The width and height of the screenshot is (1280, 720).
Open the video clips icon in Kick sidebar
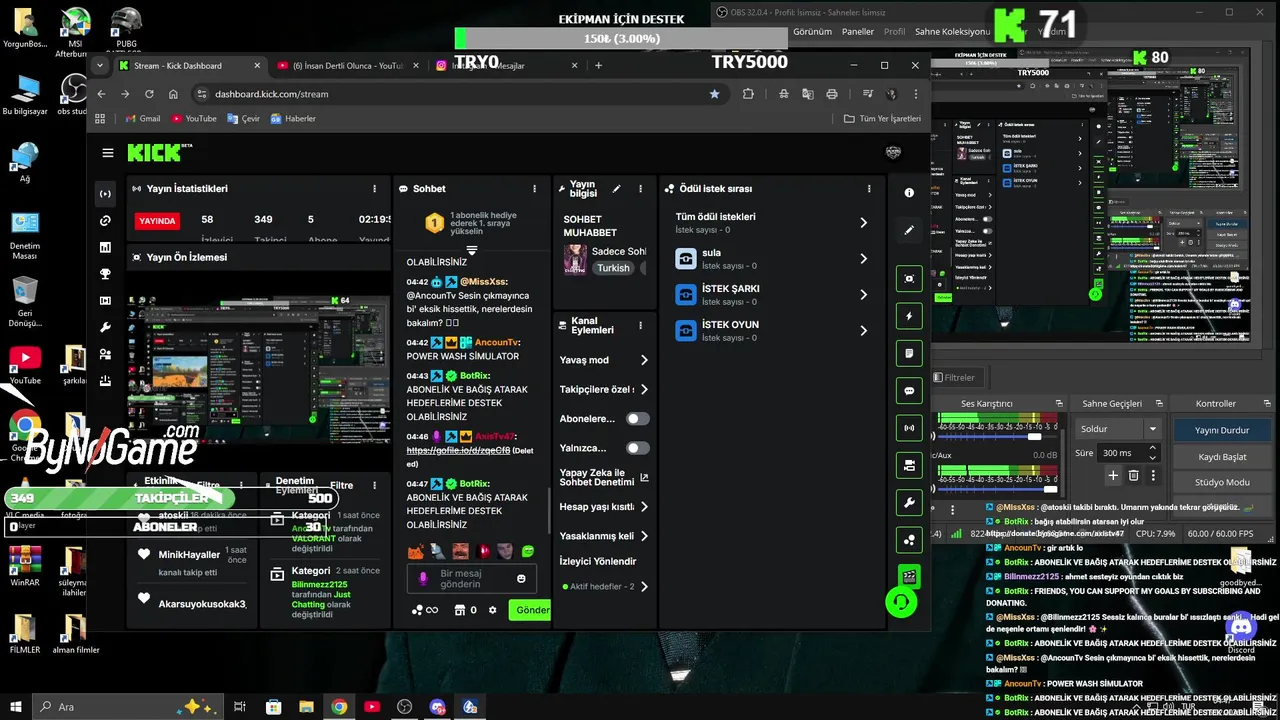[x=105, y=301]
